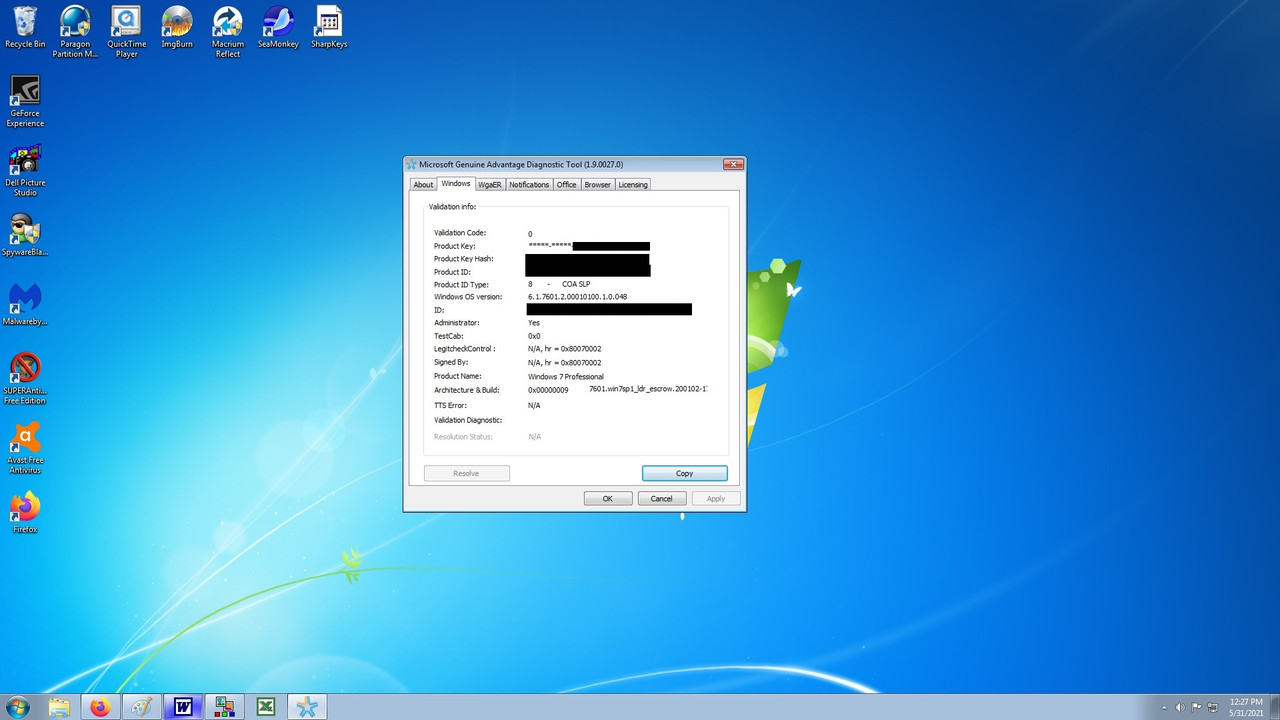Screen dimensions: 1280x720
Task: Open the Windows Start menu orb
Action: pyautogui.click(x=17, y=707)
